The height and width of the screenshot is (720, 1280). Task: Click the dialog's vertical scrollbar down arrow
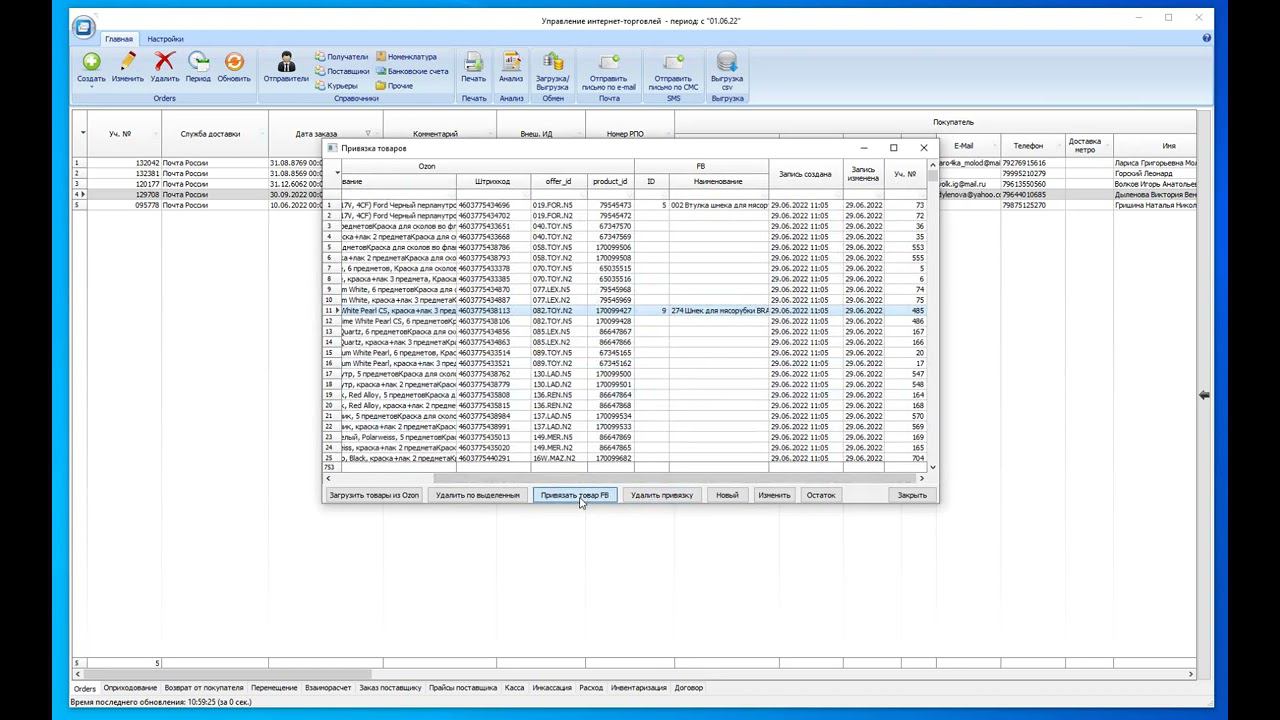coord(933,467)
